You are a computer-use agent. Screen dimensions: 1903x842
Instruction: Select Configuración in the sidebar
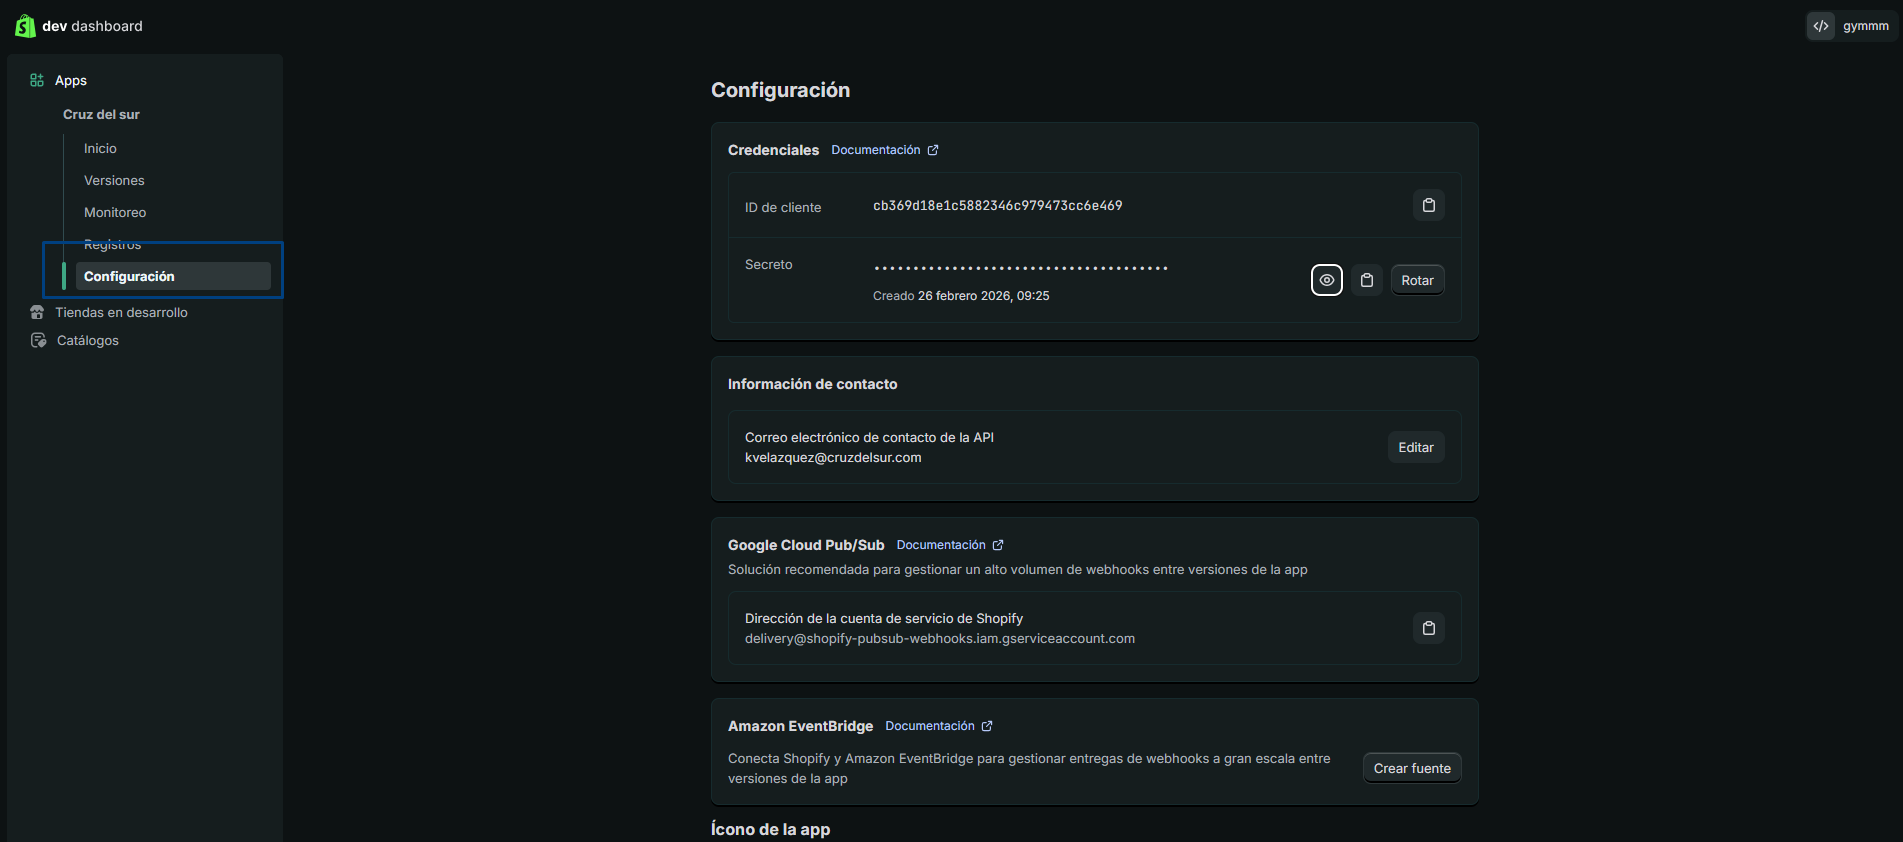click(173, 276)
